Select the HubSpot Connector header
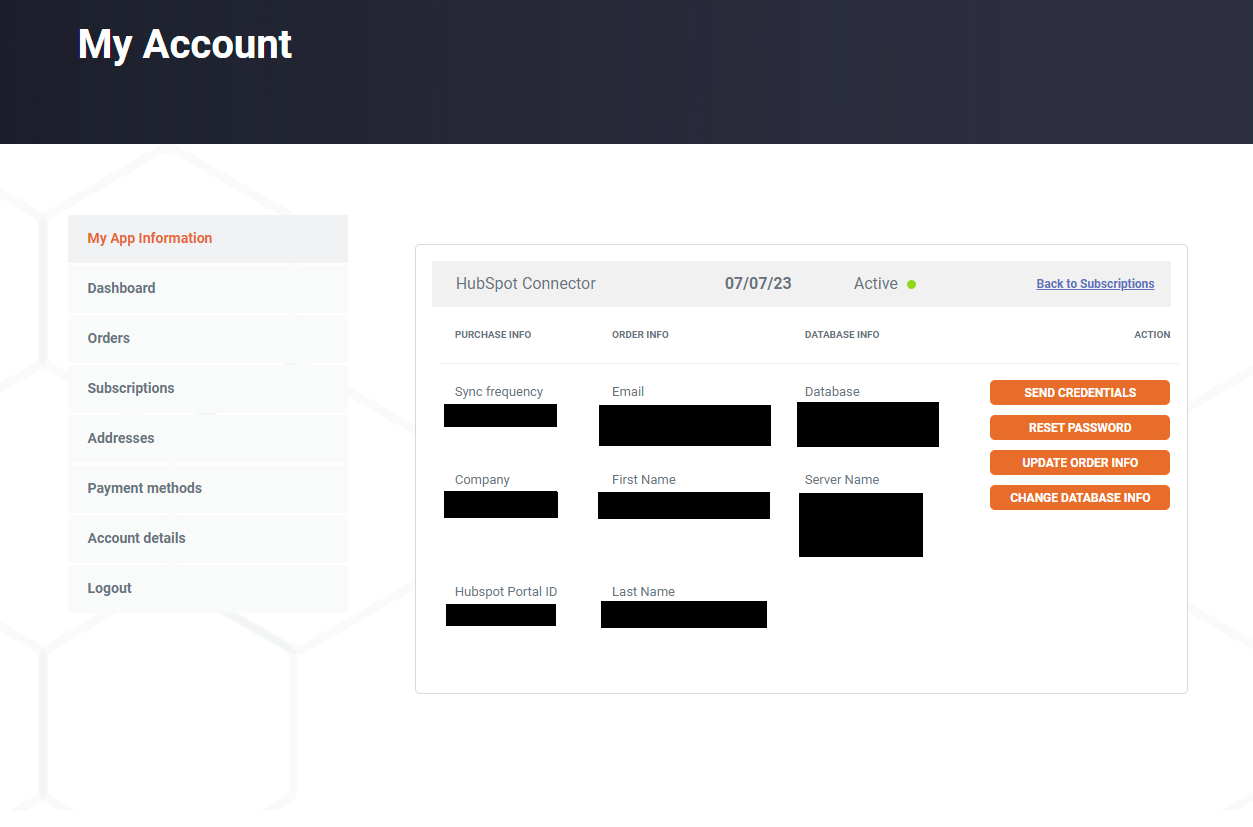The height and width of the screenshot is (827, 1253). click(x=525, y=283)
